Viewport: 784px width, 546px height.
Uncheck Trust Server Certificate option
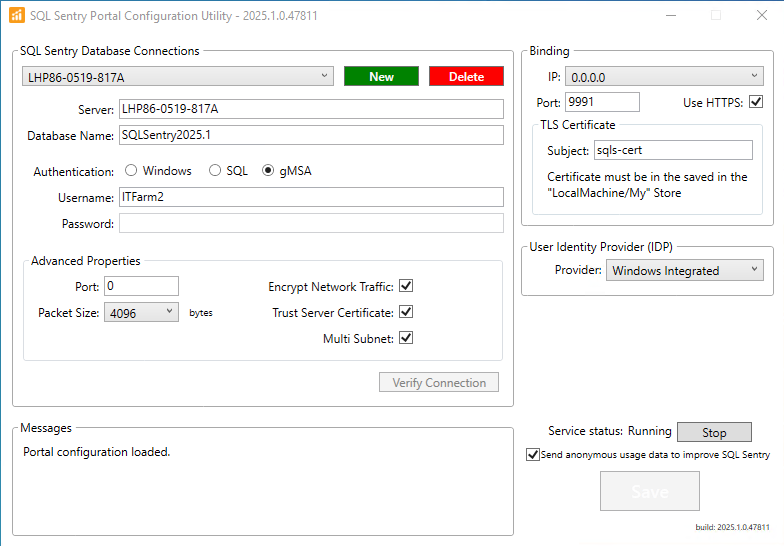click(x=406, y=313)
